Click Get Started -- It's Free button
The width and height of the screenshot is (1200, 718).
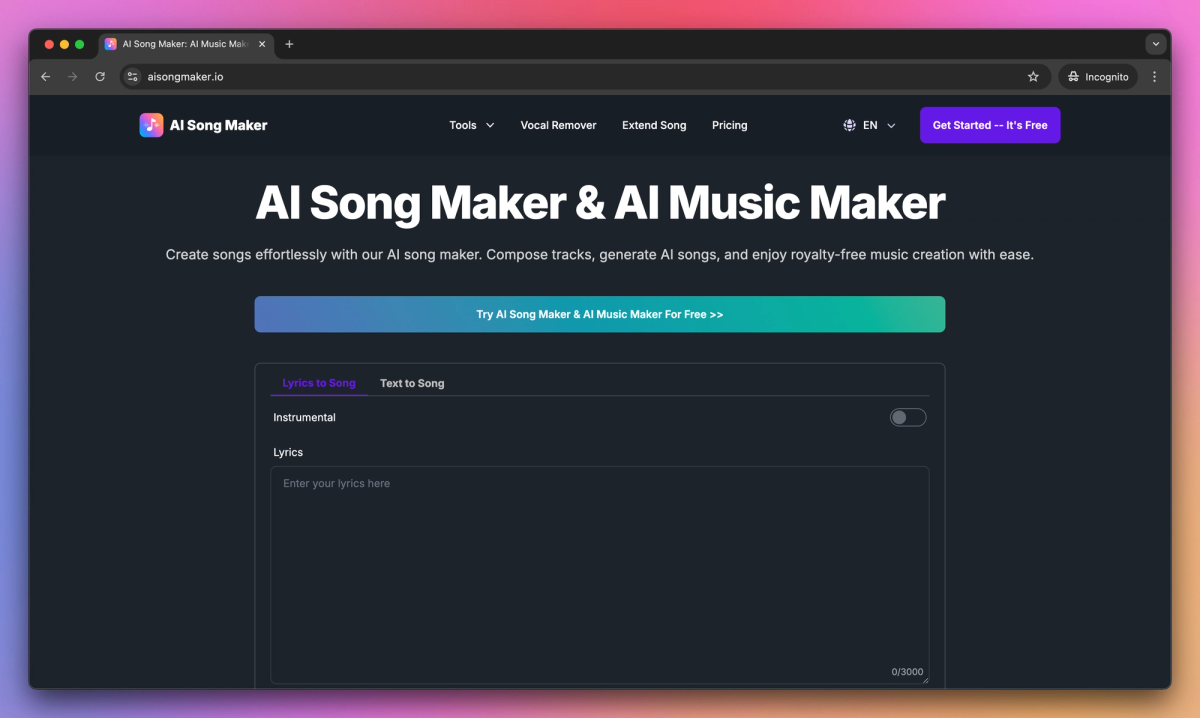(x=990, y=125)
